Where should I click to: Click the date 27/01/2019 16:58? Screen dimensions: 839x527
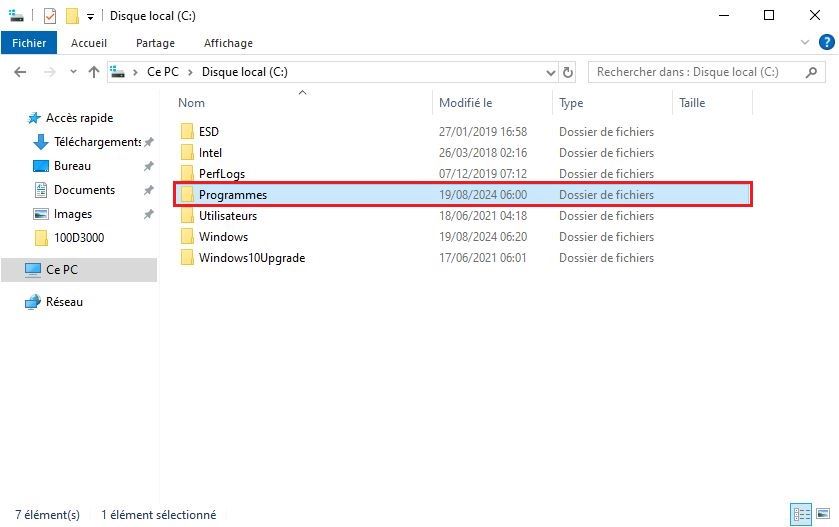[x=483, y=132]
